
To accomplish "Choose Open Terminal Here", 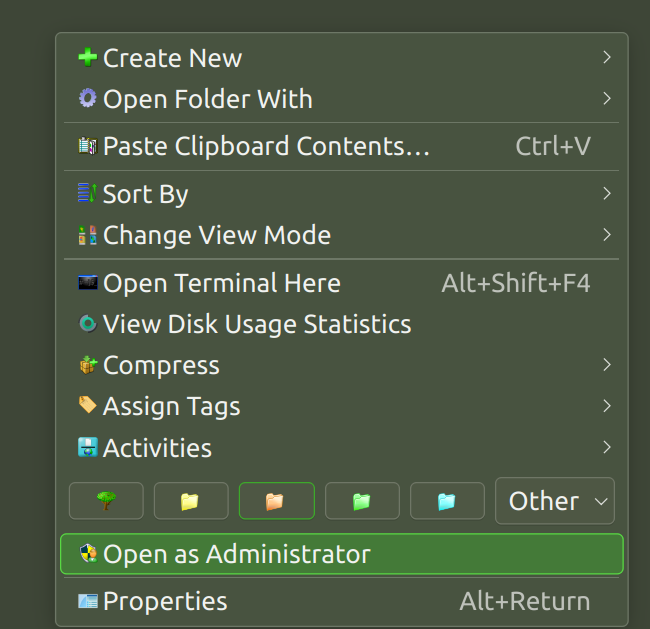I will (342, 283).
